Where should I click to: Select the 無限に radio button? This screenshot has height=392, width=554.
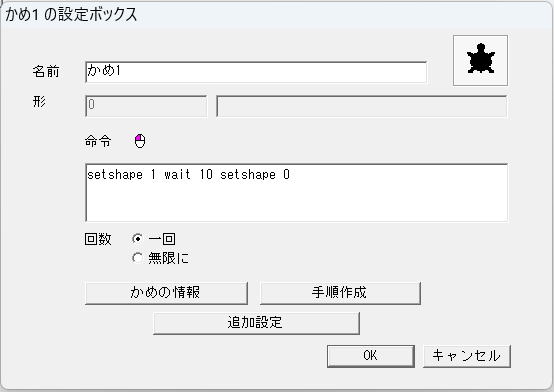137,258
